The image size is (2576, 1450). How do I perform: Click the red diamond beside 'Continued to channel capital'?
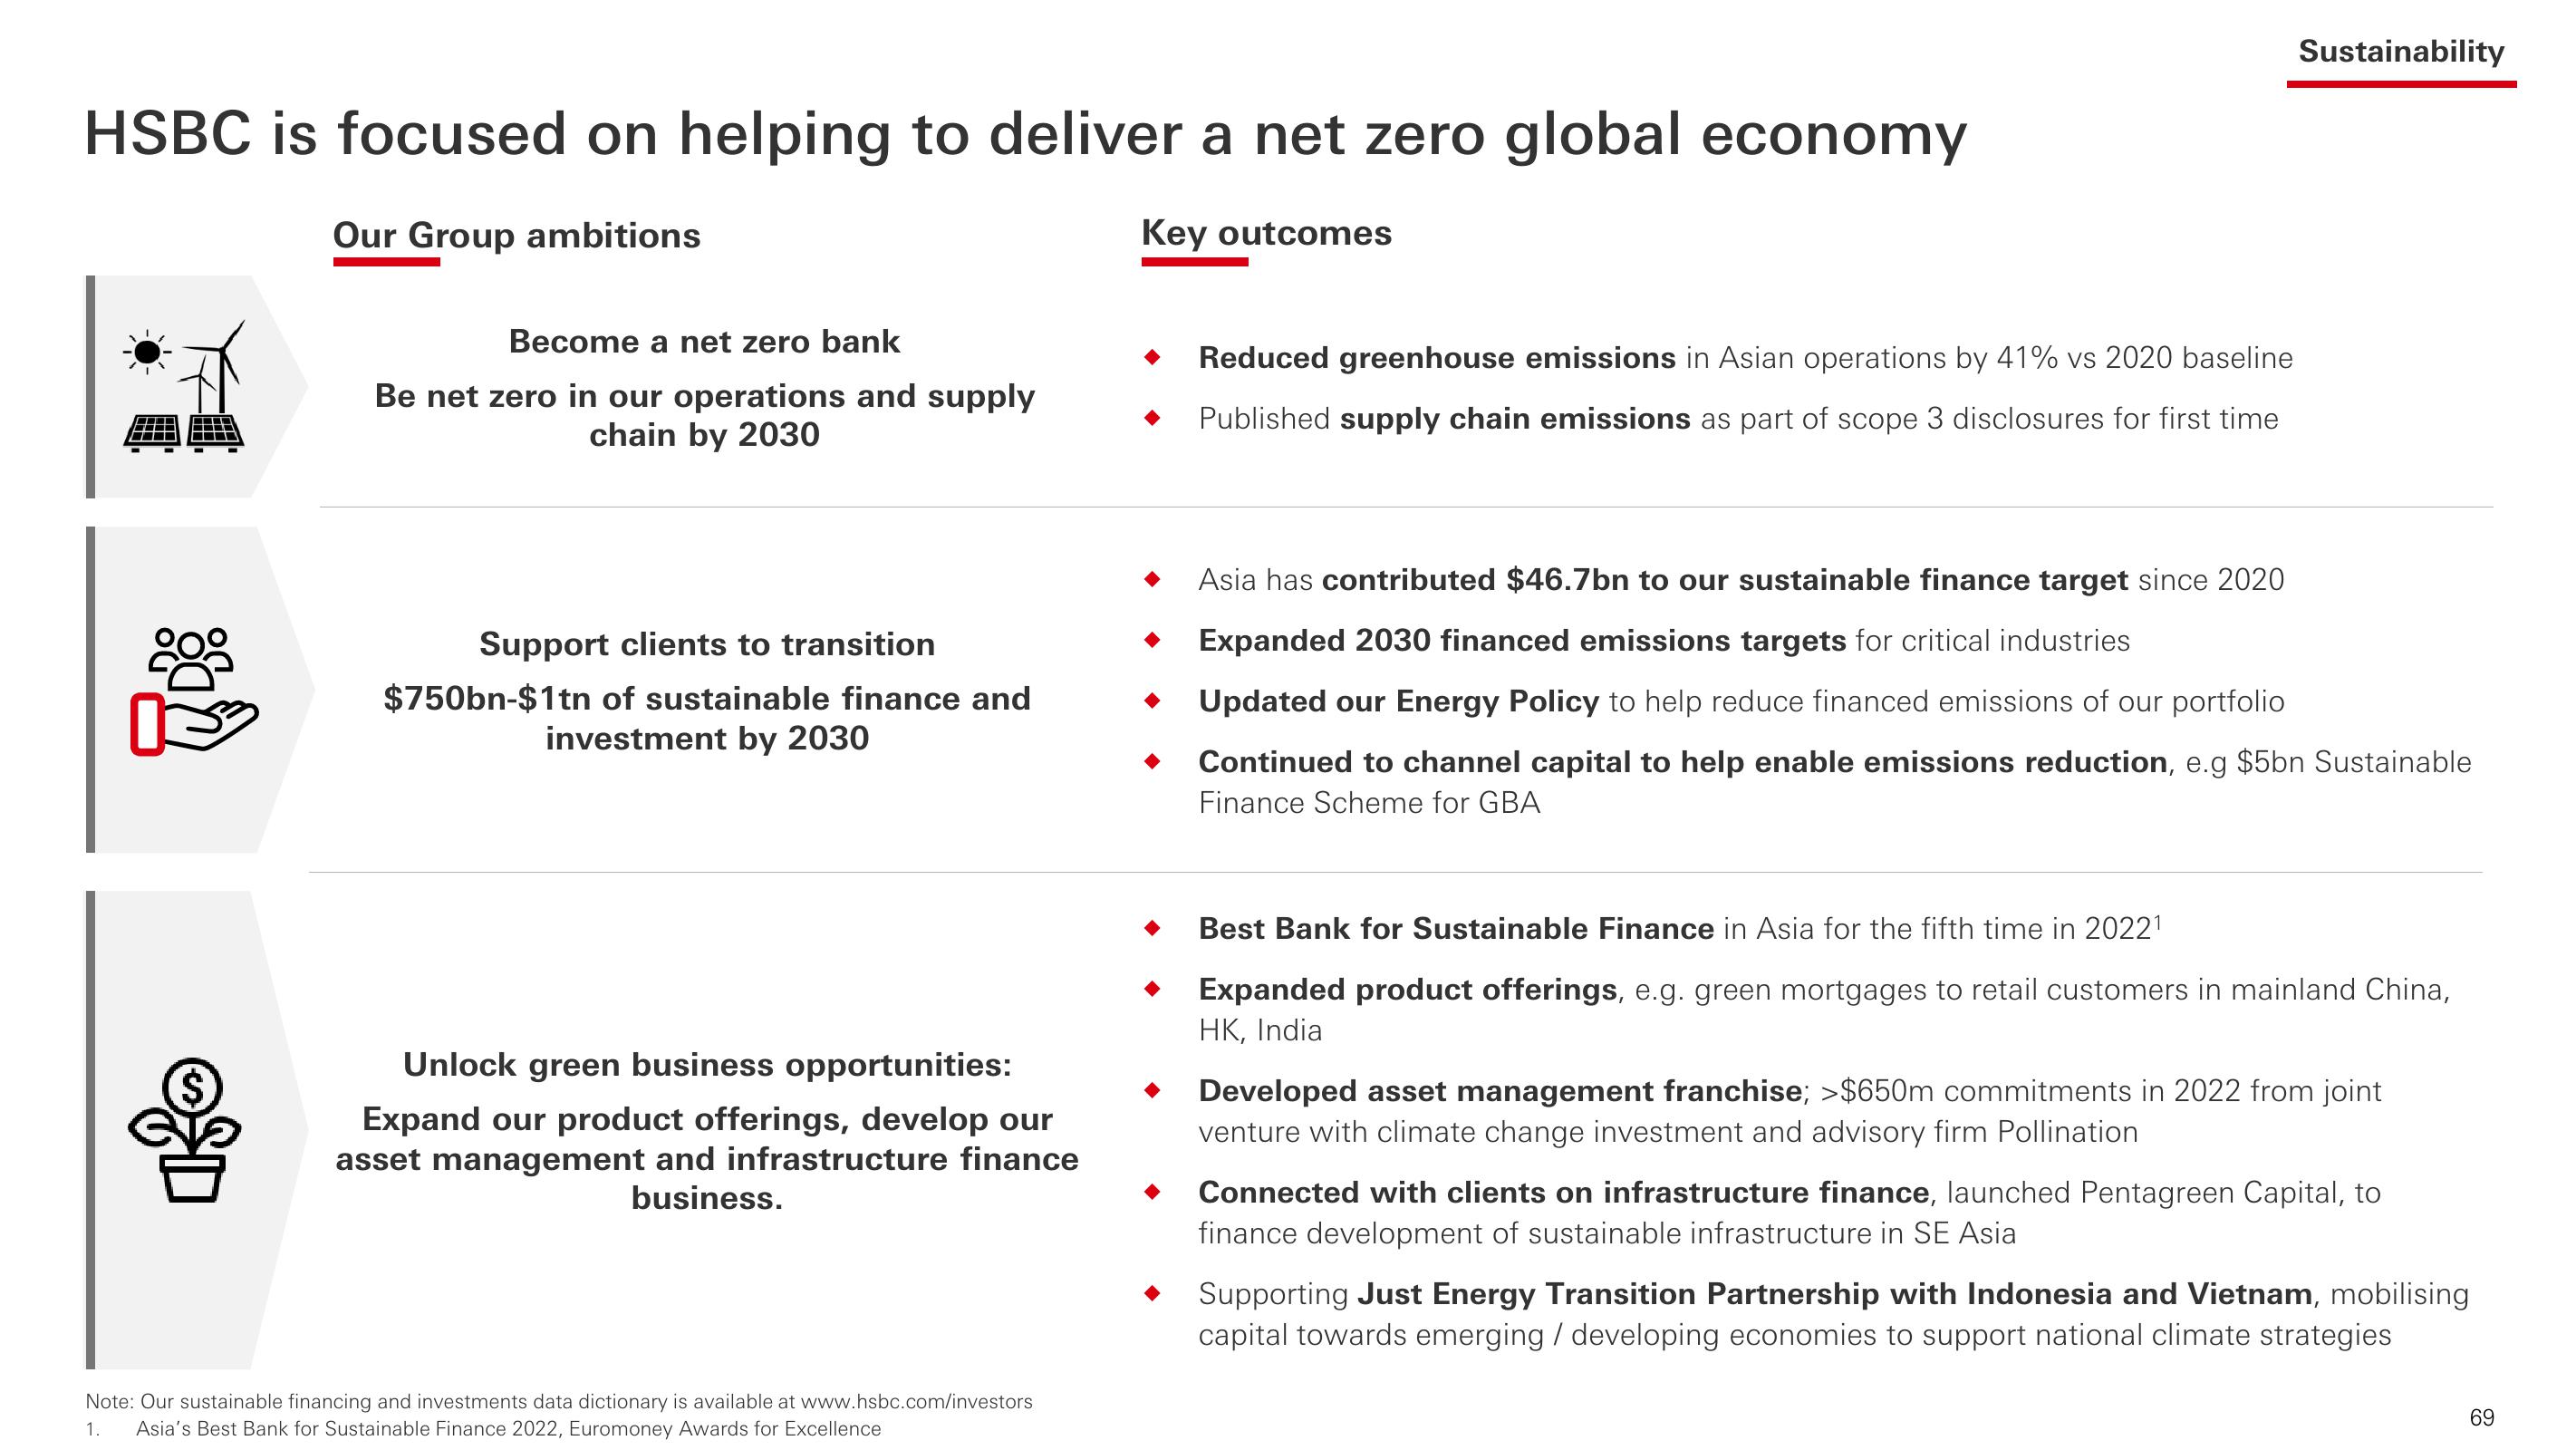pos(1152,762)
